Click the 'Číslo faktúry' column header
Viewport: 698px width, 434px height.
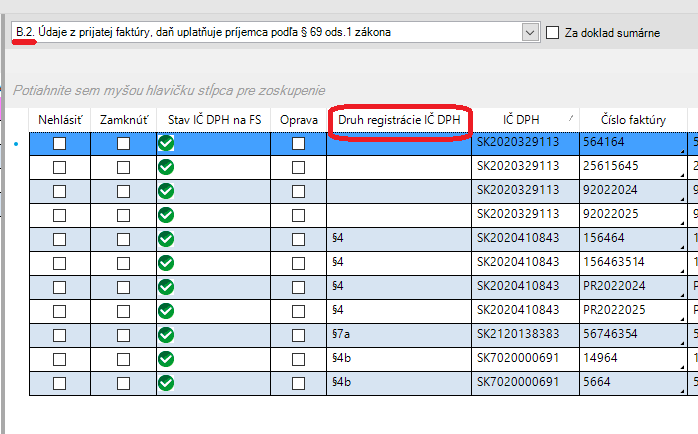(x=633, y=120)
